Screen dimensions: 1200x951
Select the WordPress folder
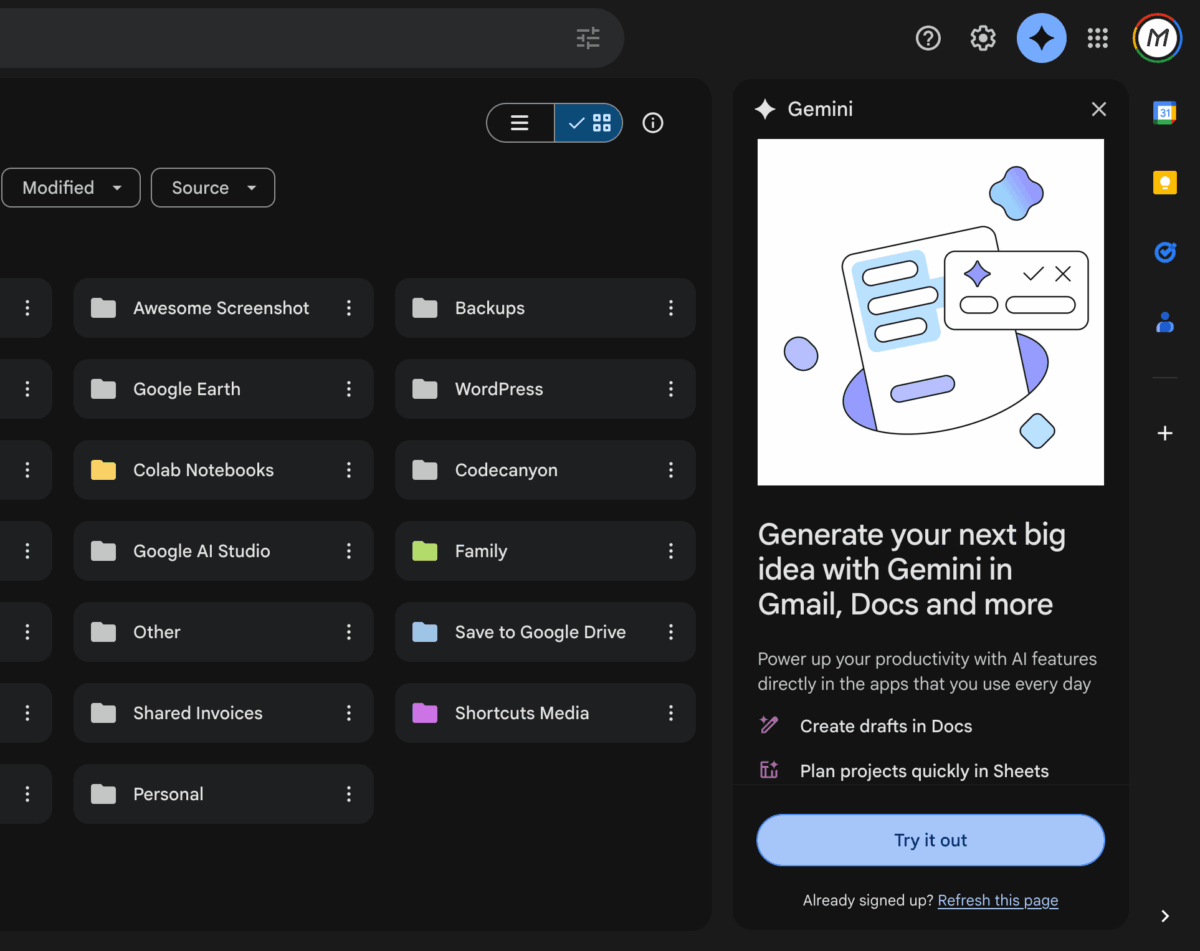(x=545, y=389)
